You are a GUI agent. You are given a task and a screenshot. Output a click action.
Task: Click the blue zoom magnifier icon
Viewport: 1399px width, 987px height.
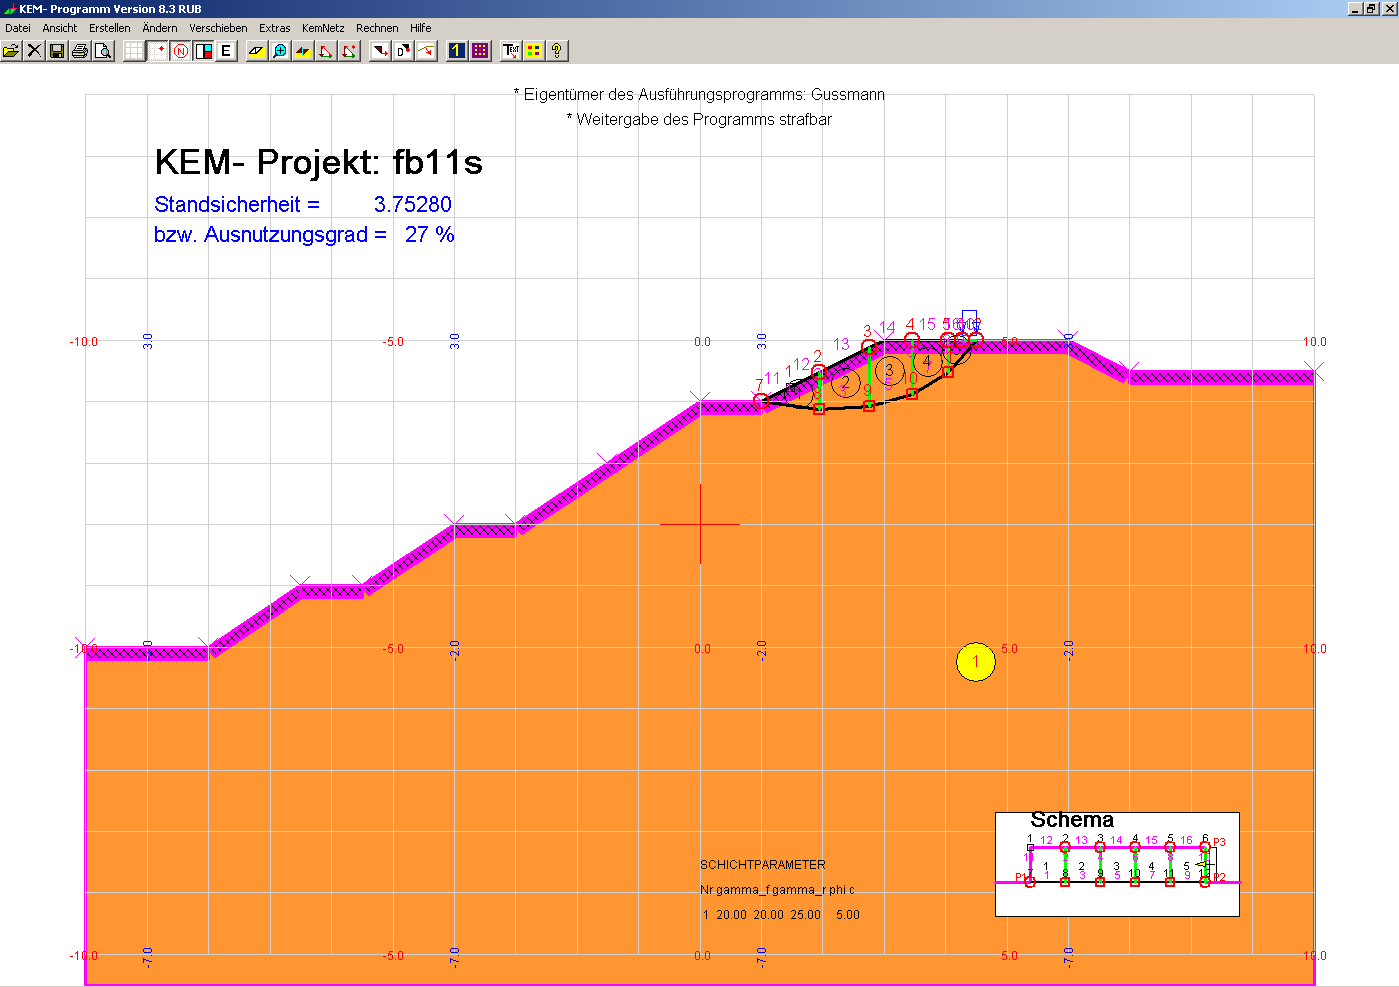click(280, 50)
